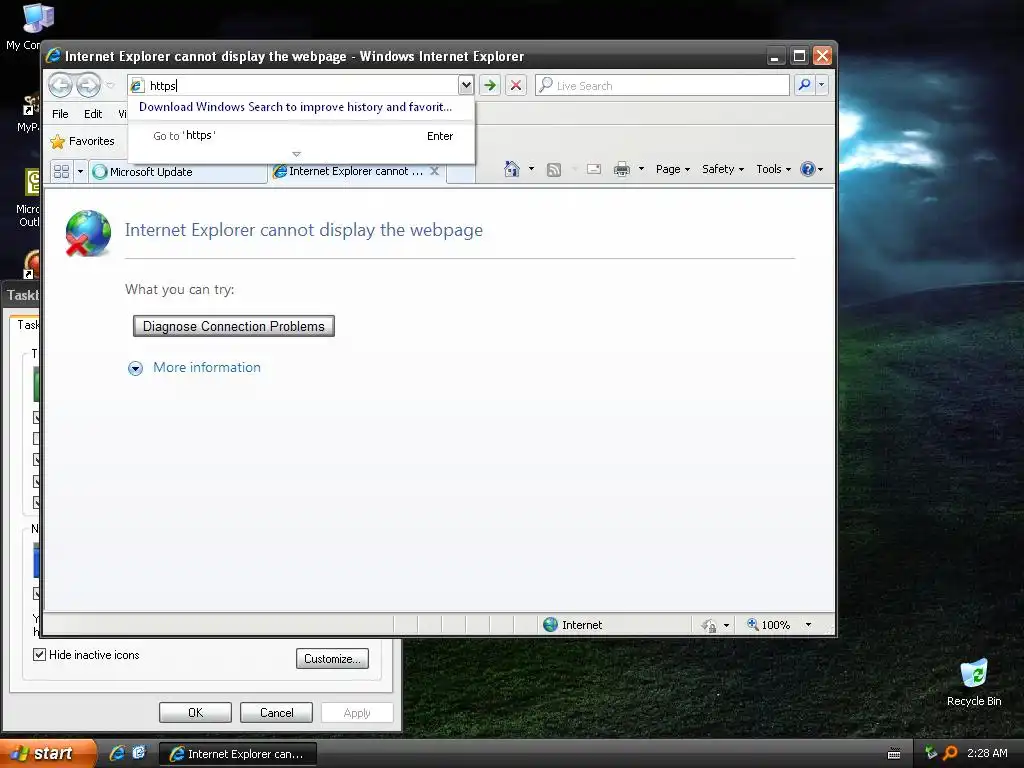The image size is (1024, 768).
Task: Open the Page menu
Action: [673, 169]
